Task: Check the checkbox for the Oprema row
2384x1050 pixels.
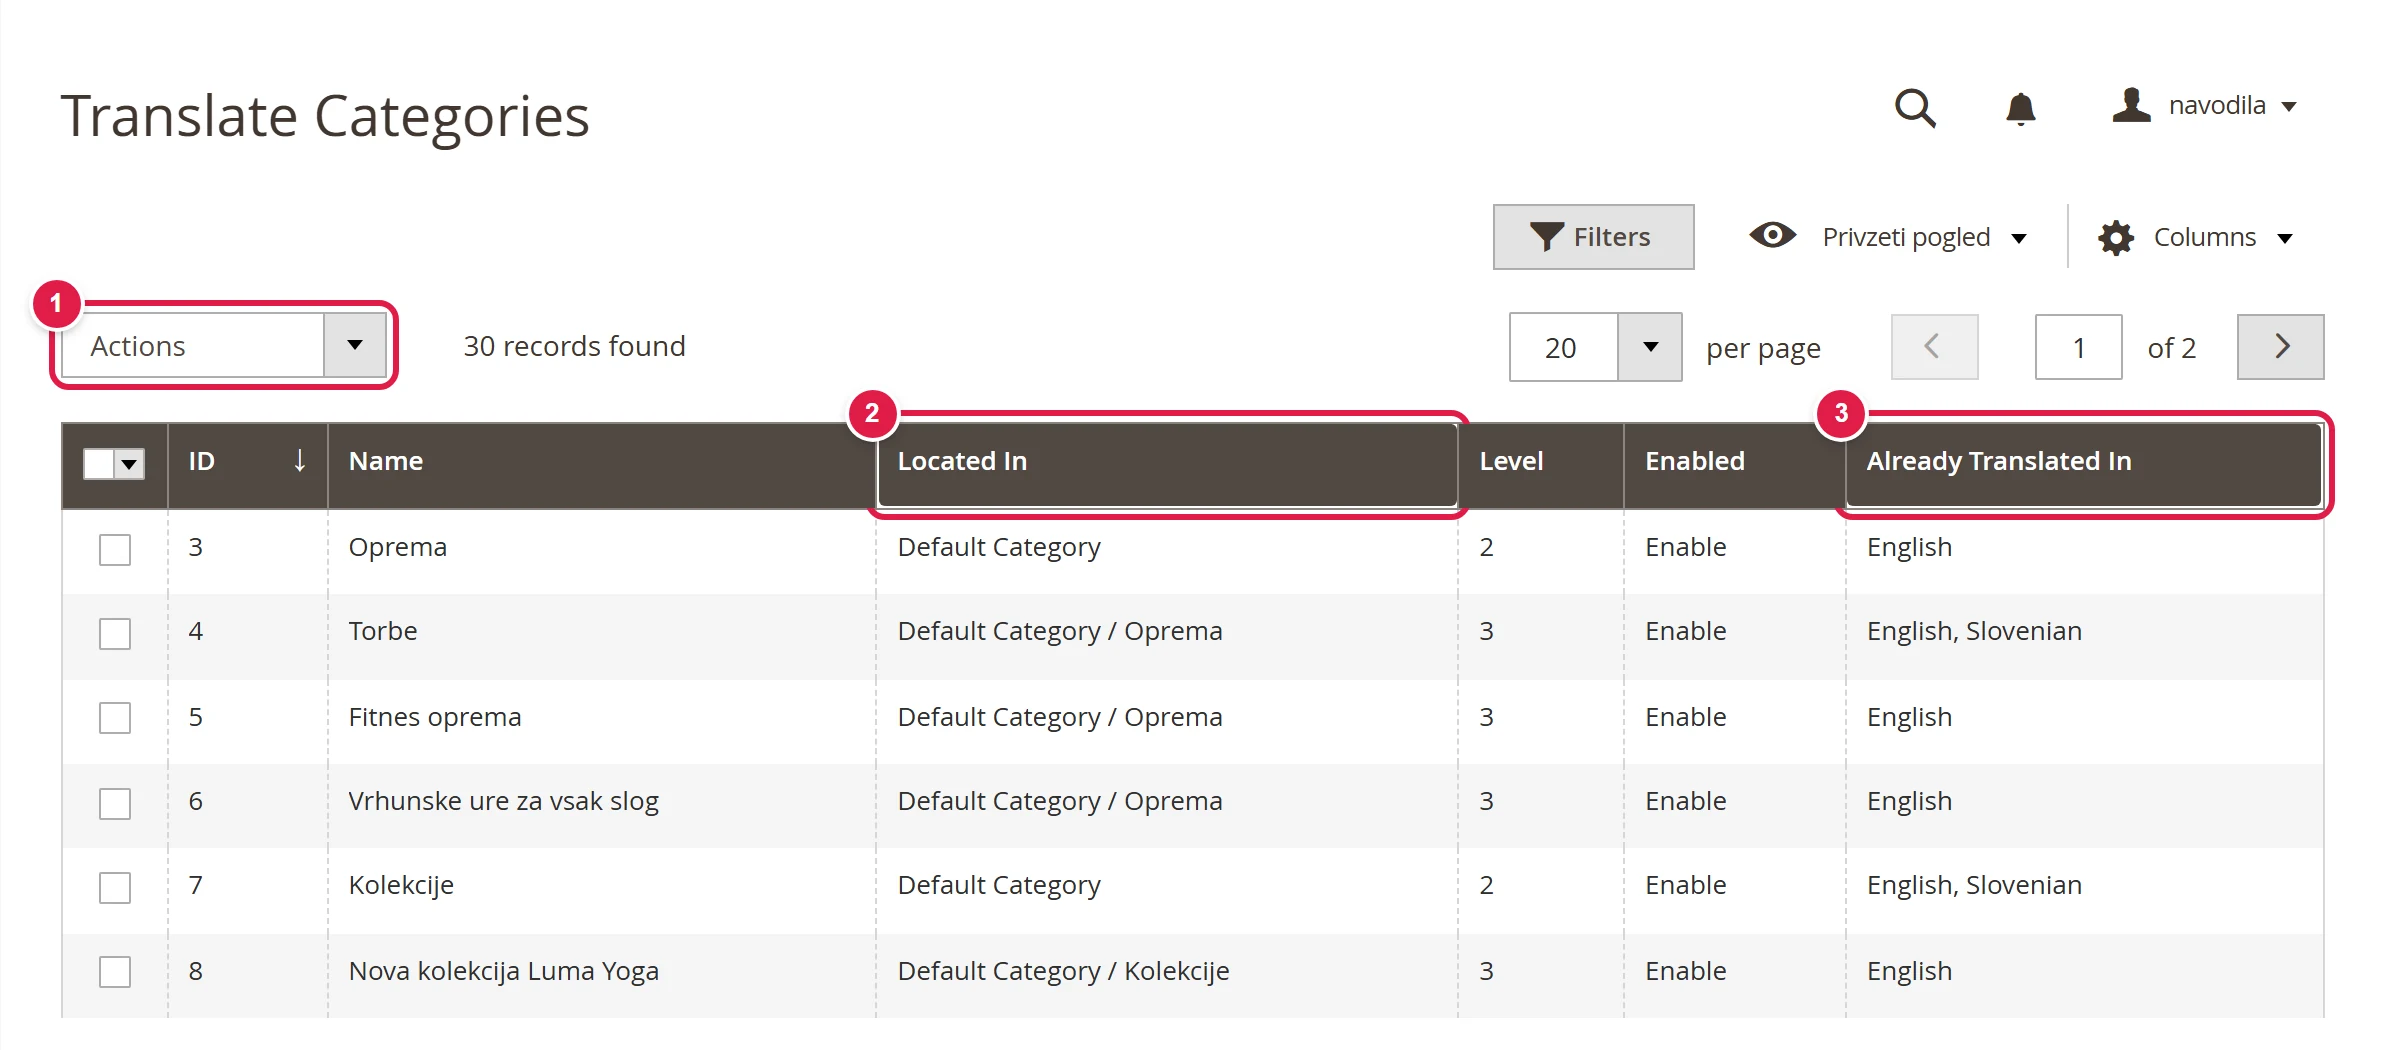Action: [115, 549]
